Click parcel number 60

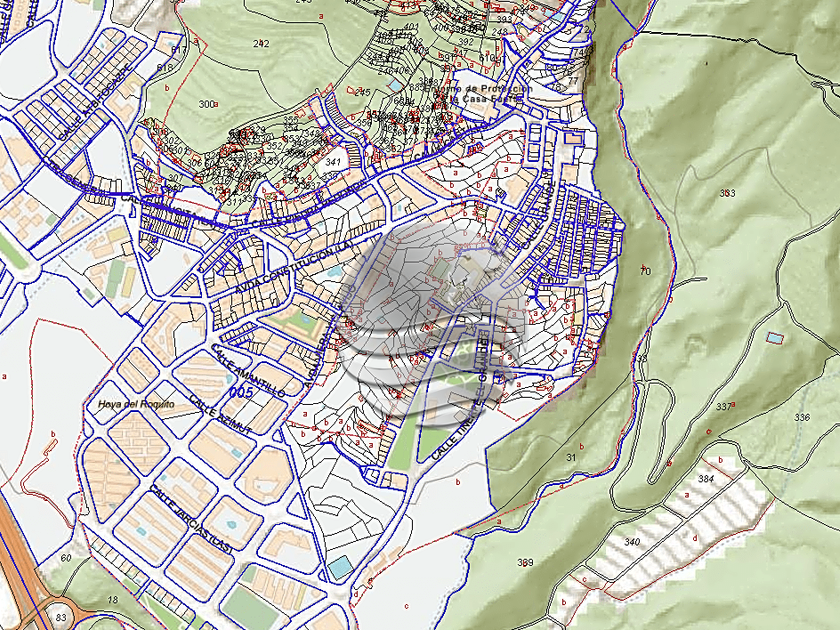(65, 558)
